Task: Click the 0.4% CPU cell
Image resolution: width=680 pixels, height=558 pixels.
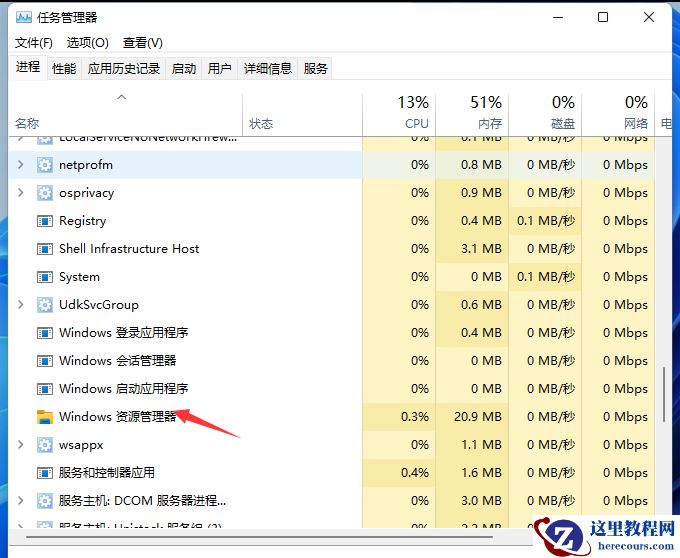Action: (399, 473)
